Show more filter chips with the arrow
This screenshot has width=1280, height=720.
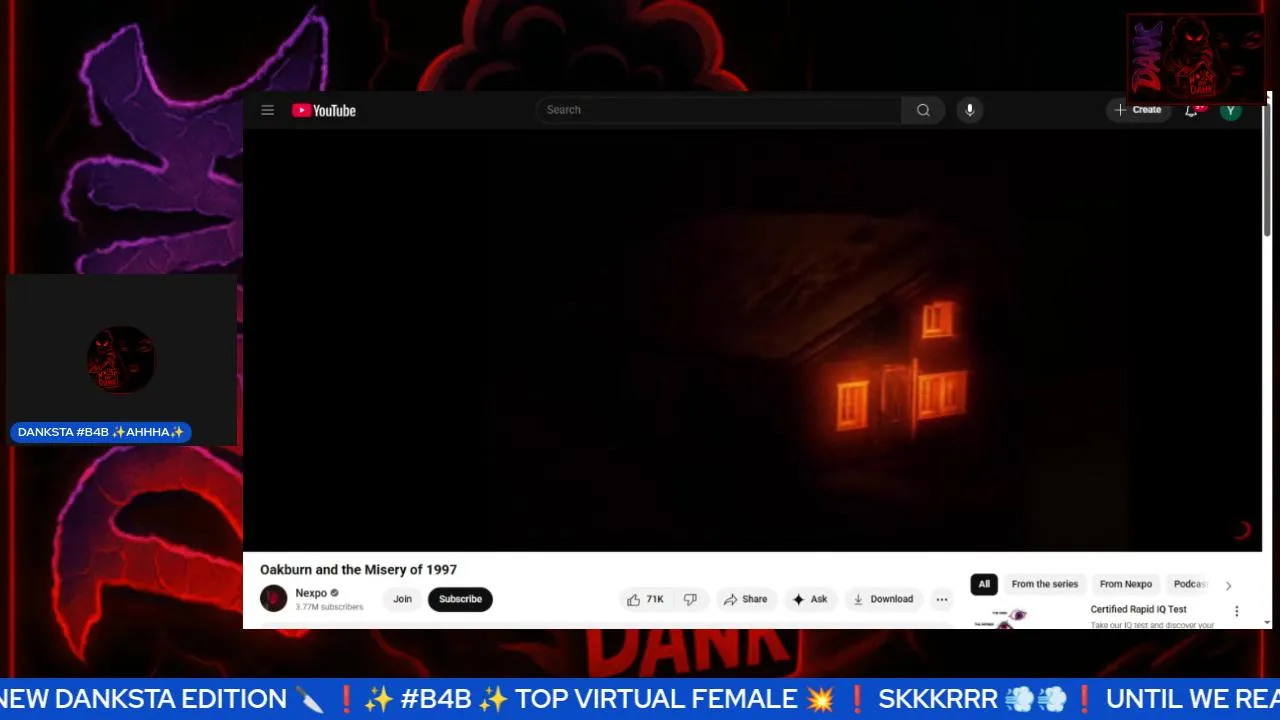coord(1228,585)
